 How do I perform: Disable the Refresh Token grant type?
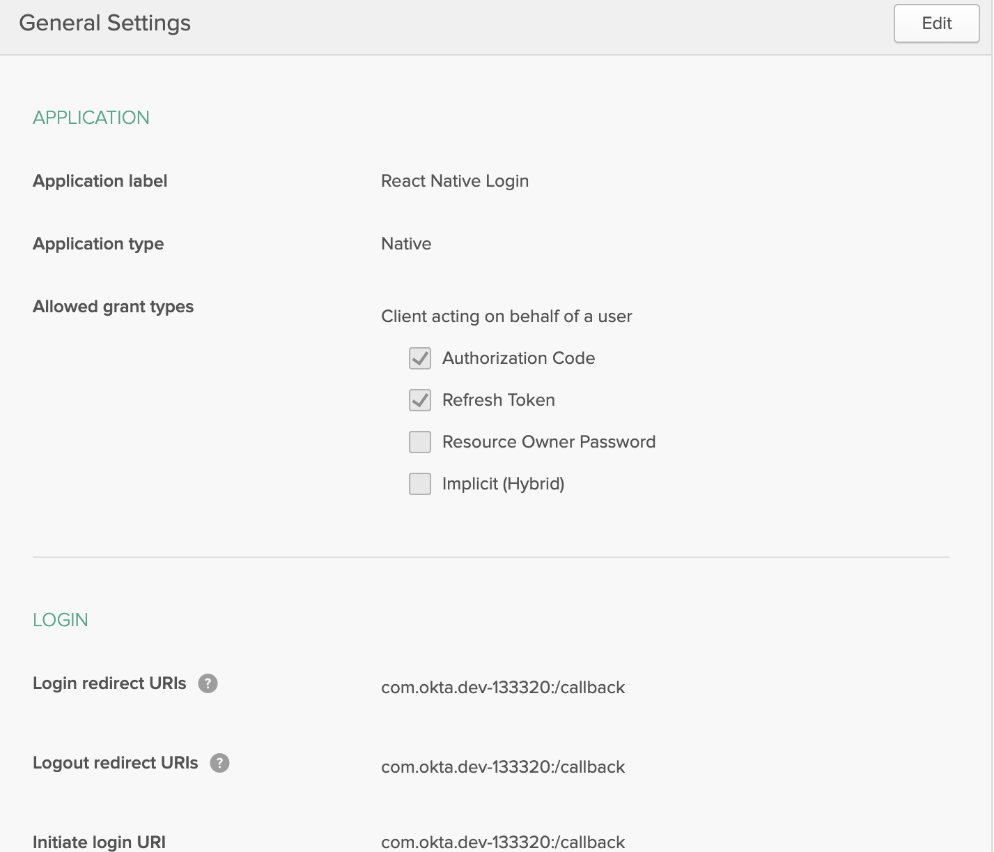(419, 399)
